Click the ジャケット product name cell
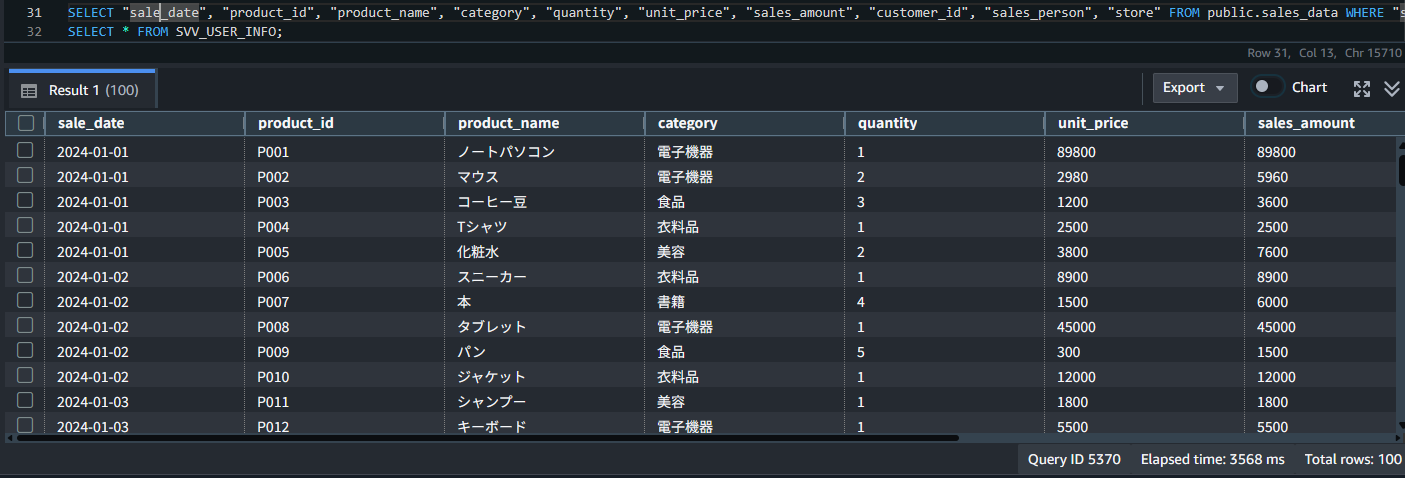Screen dimensions: 1405x478 pos(545,377)
